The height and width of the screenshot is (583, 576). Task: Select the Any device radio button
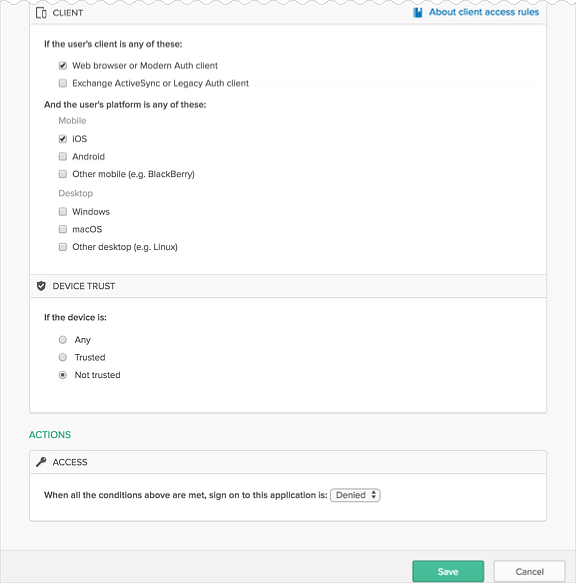(x=62, y=340)
